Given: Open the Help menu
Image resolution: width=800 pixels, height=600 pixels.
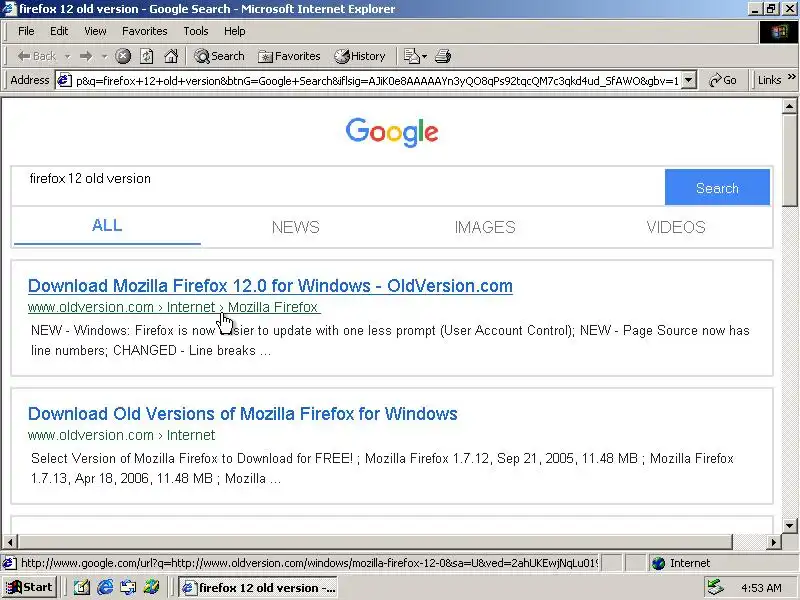Looking at the screenshot, I should click(235, 31).
